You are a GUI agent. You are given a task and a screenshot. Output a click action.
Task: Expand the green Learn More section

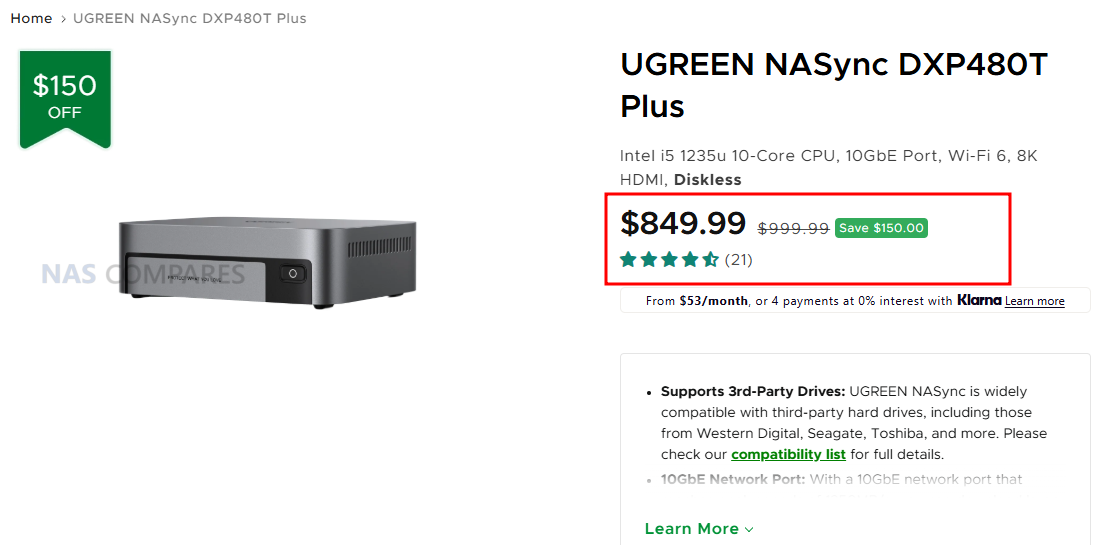tap(692, 529)
